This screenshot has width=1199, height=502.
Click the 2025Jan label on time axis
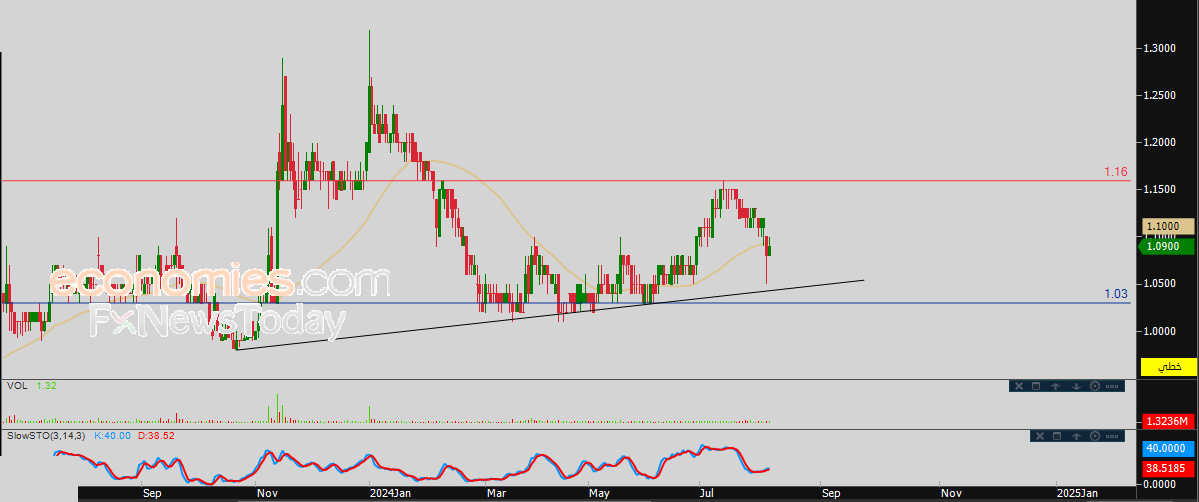[1078, 494]
